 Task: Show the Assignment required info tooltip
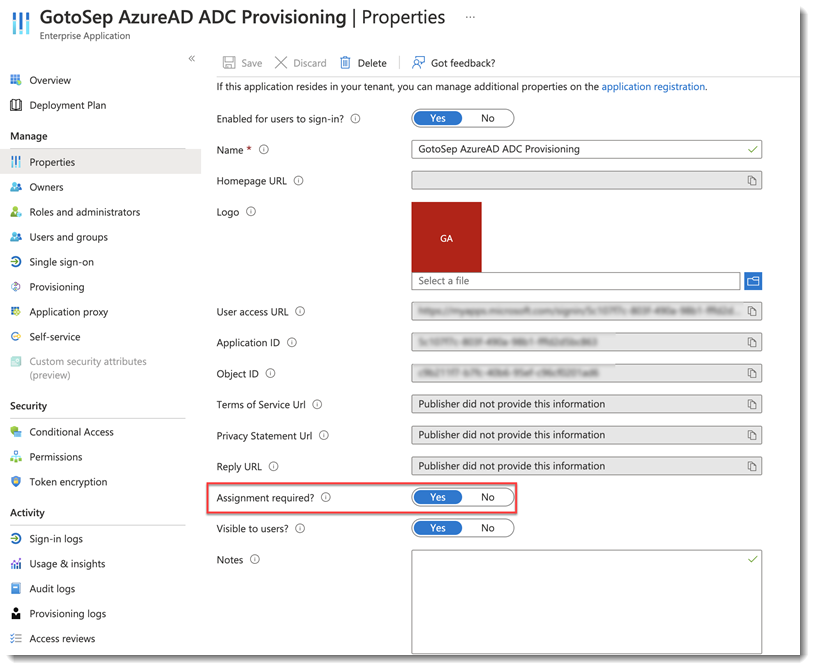pyautogui.click(x=326, y=497)
